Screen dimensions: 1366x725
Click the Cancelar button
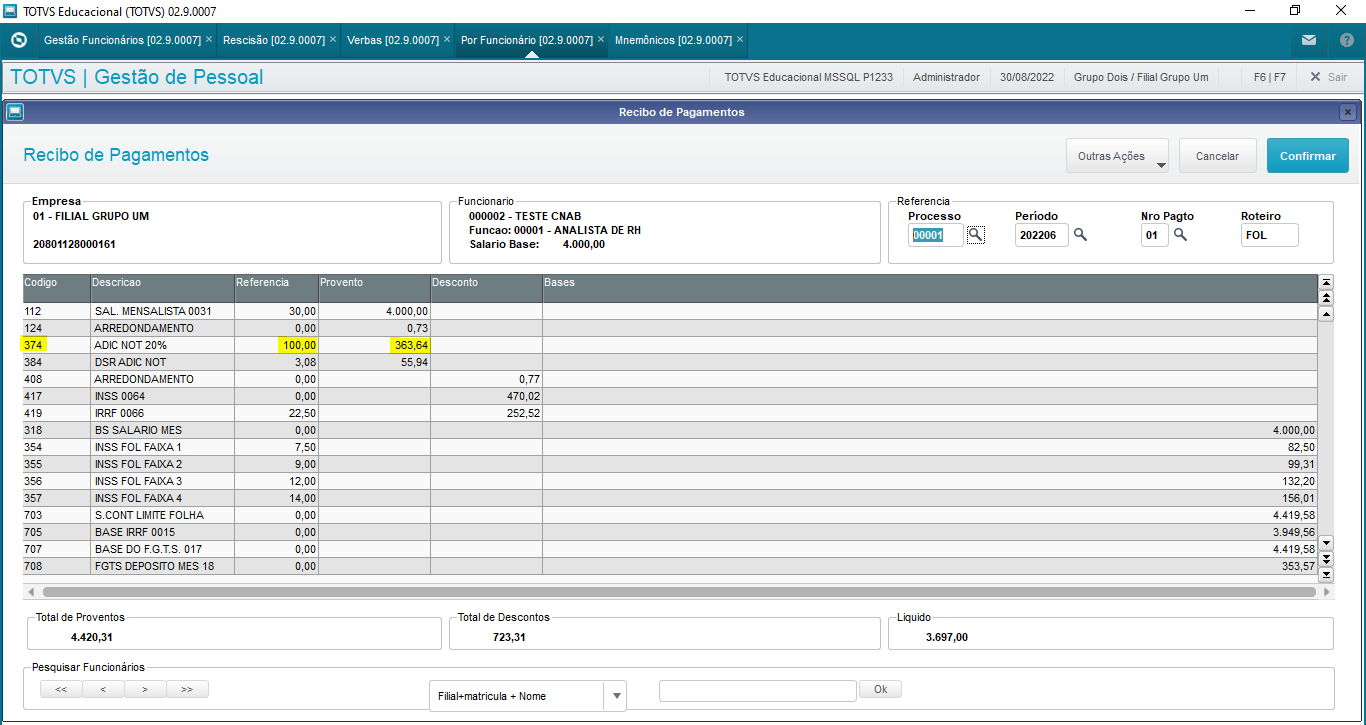coord(1217,156)
